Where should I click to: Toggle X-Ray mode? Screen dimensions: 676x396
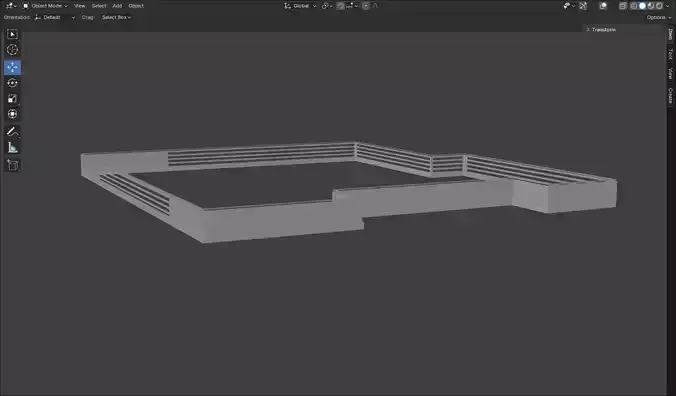pos(623,6)
